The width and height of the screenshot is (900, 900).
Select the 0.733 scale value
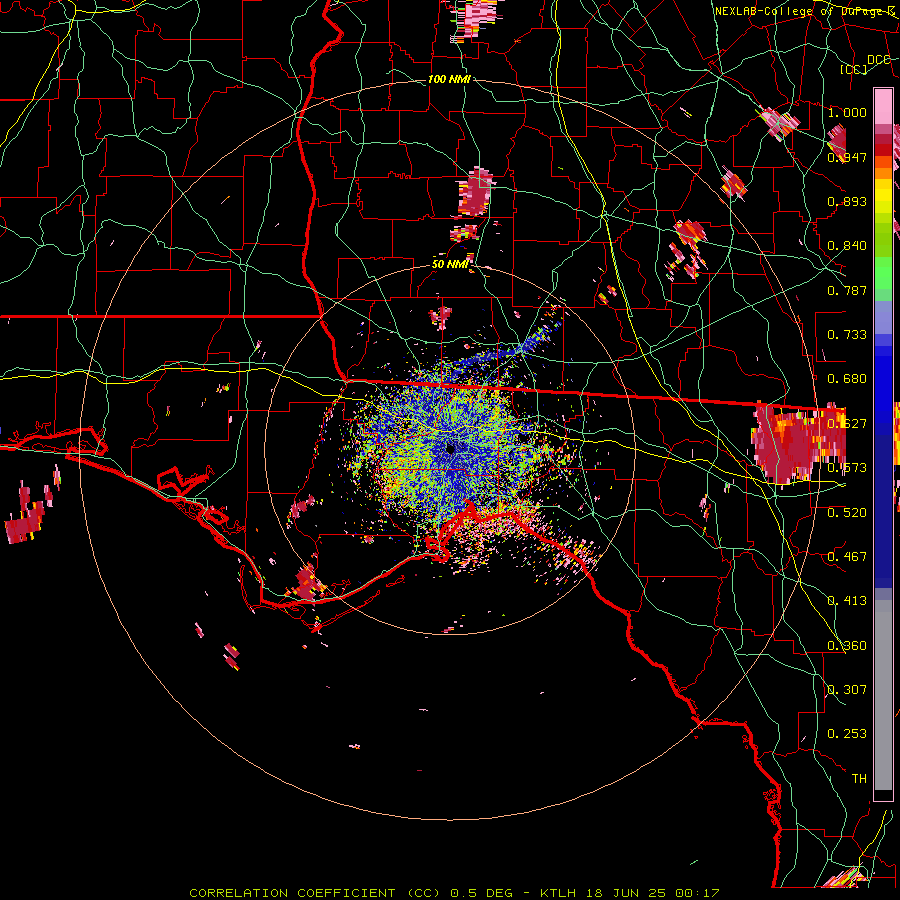click(x=847, y=335)
